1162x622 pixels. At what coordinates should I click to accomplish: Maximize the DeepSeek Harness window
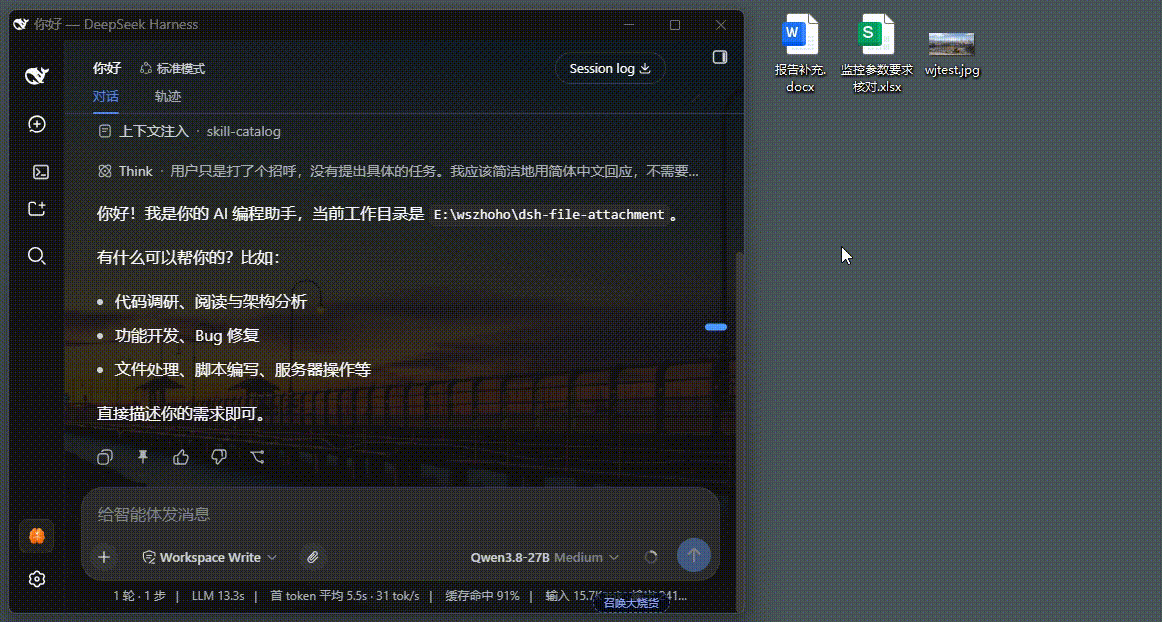pyautogui.click(x=674, y=24)
